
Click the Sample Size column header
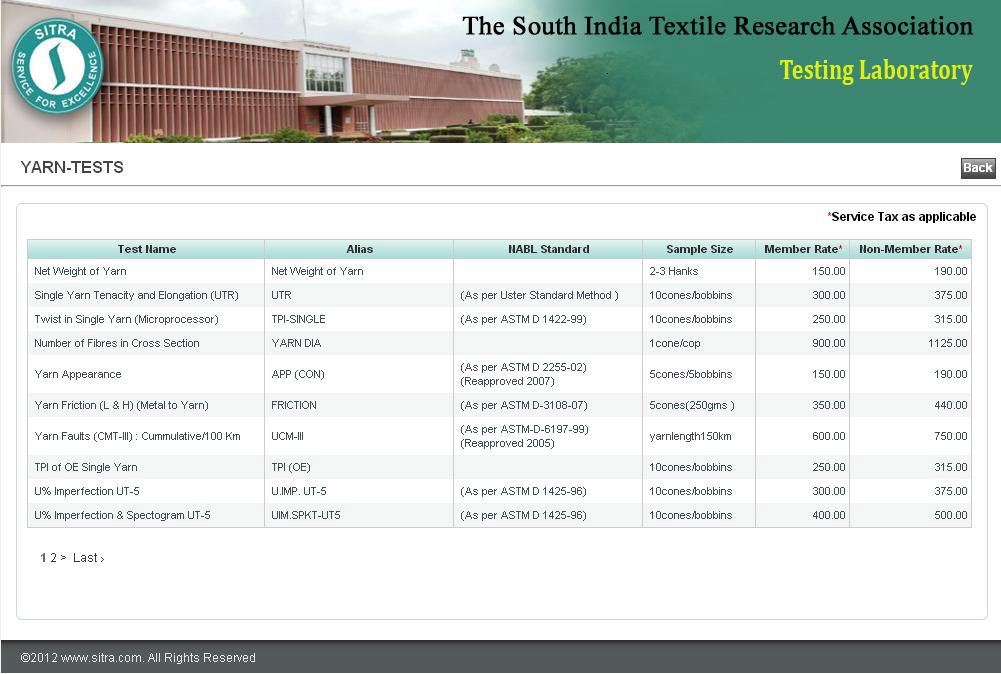click(699, 249)
